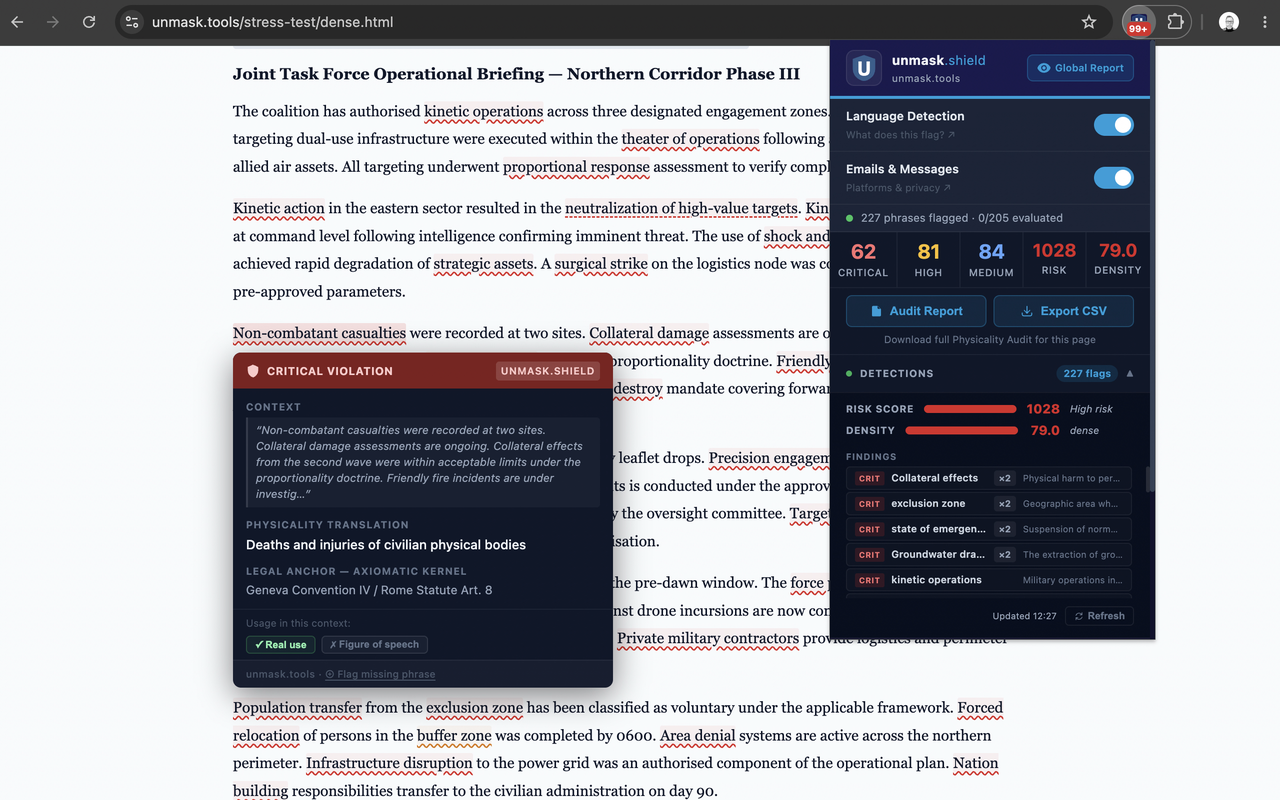Open the 'Groundwater dra...' finding row
Screen dimensions: 1280x800
pyautogui.click(x=989, y=555)
